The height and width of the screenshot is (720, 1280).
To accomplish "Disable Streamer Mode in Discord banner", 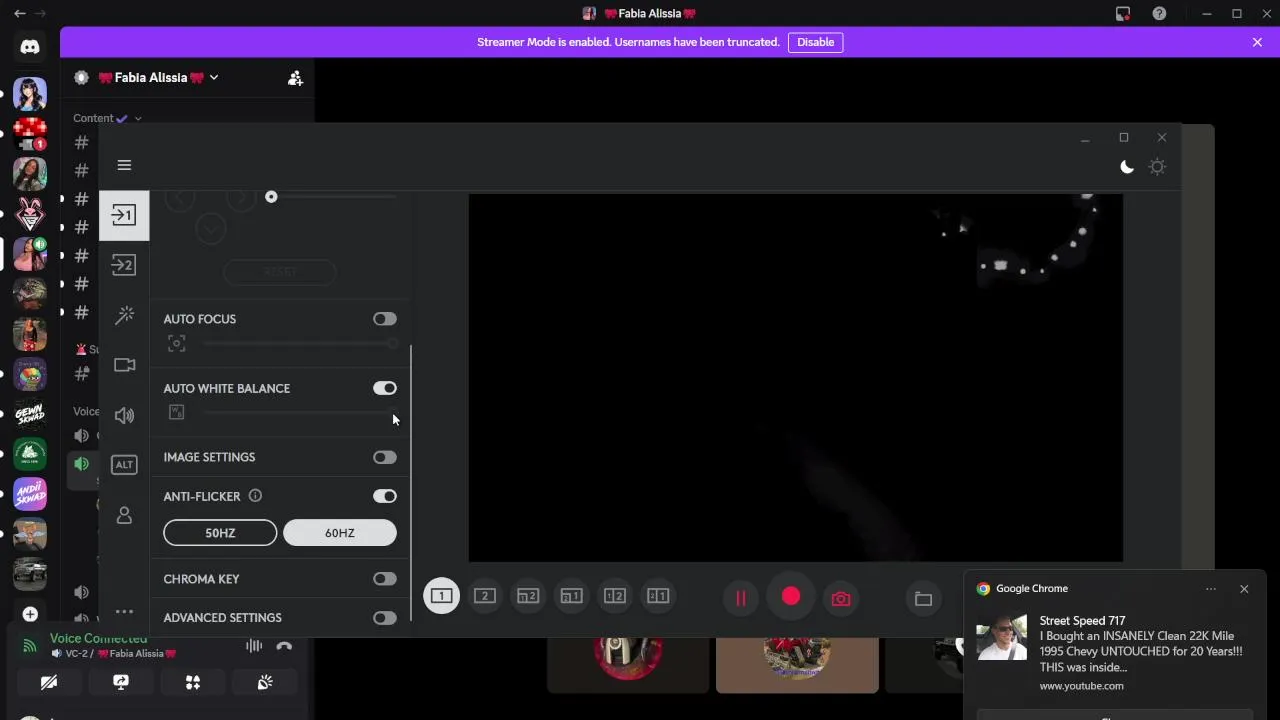I will pyautogui.click(x=815, y=42).
